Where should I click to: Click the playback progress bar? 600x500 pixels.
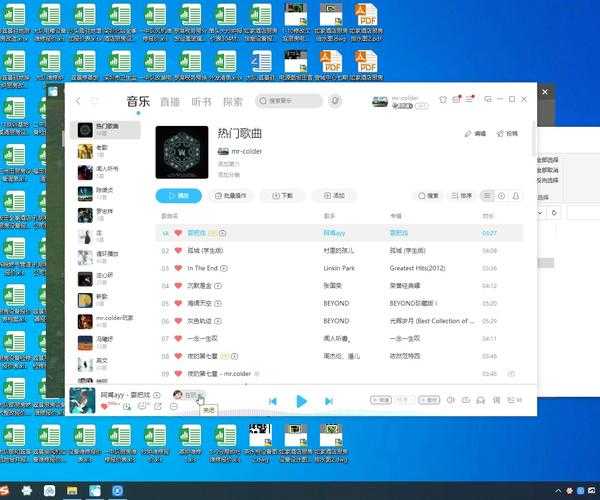tap(301, 386)
